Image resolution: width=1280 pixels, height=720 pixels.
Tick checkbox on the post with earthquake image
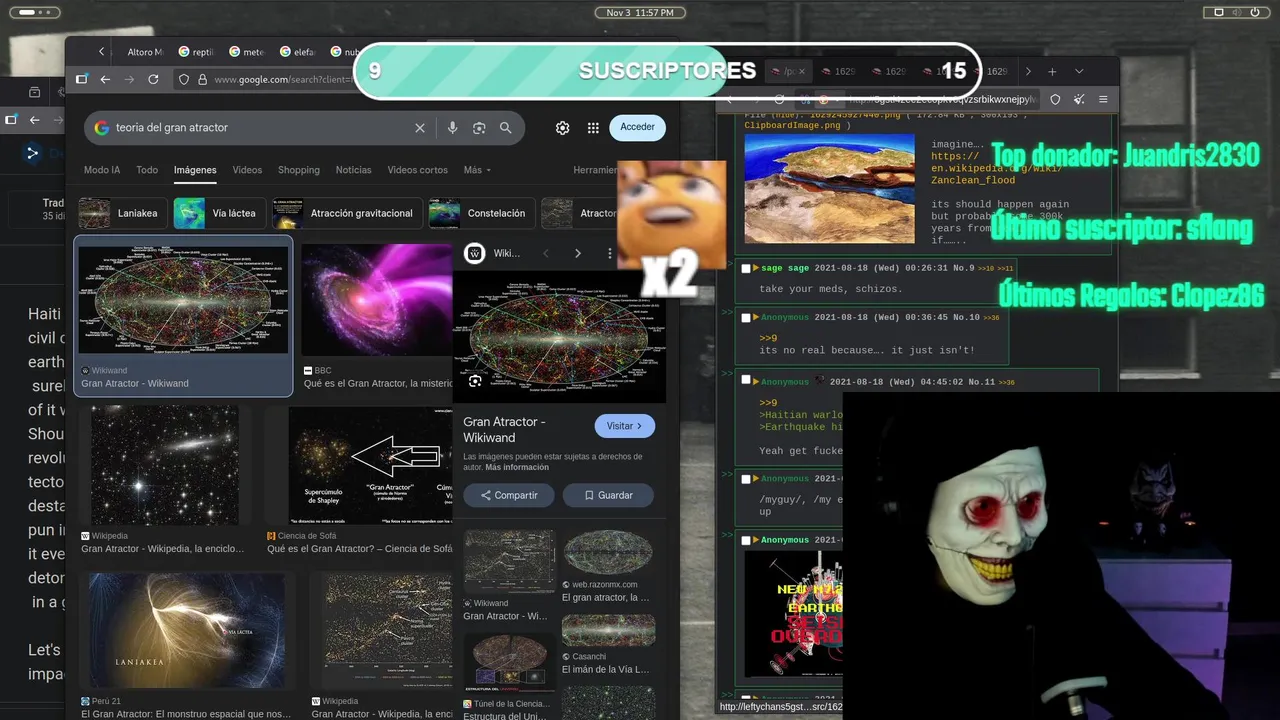pos(746,541)
